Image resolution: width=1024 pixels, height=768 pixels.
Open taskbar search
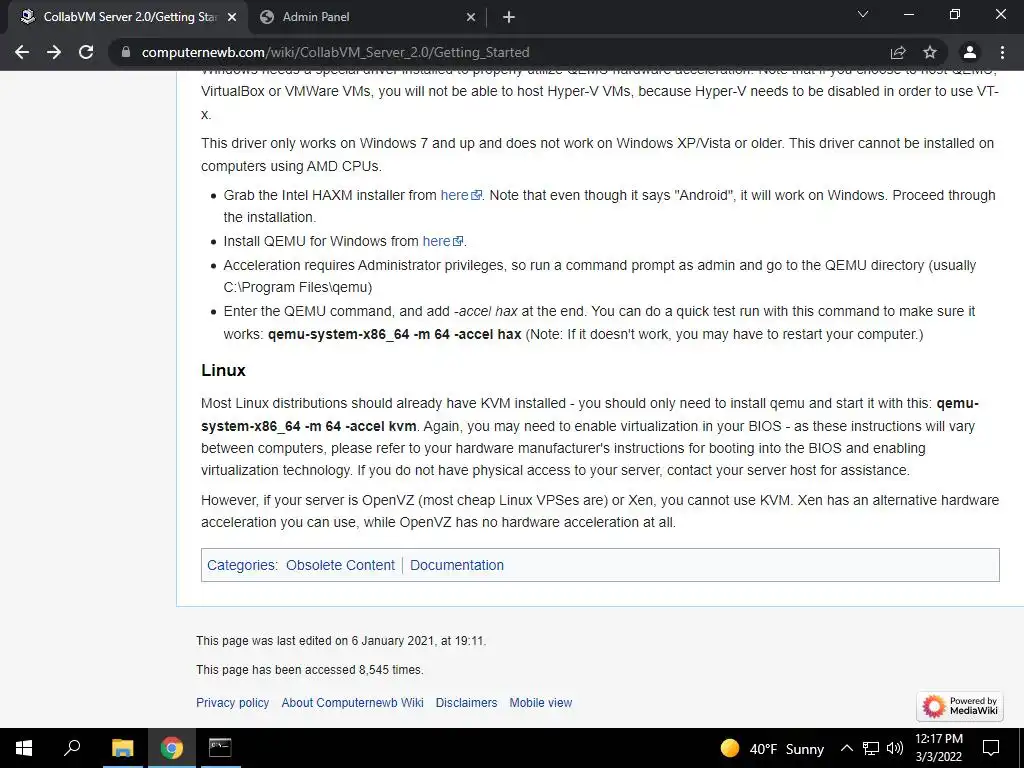pyautogui.click(x=72, y=748)
